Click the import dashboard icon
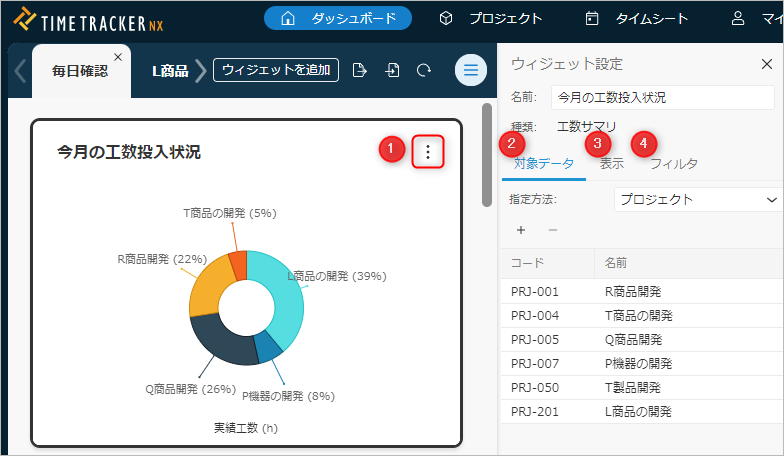The width and height of the screenshot is (784, 456). click(x=393, y=70)
